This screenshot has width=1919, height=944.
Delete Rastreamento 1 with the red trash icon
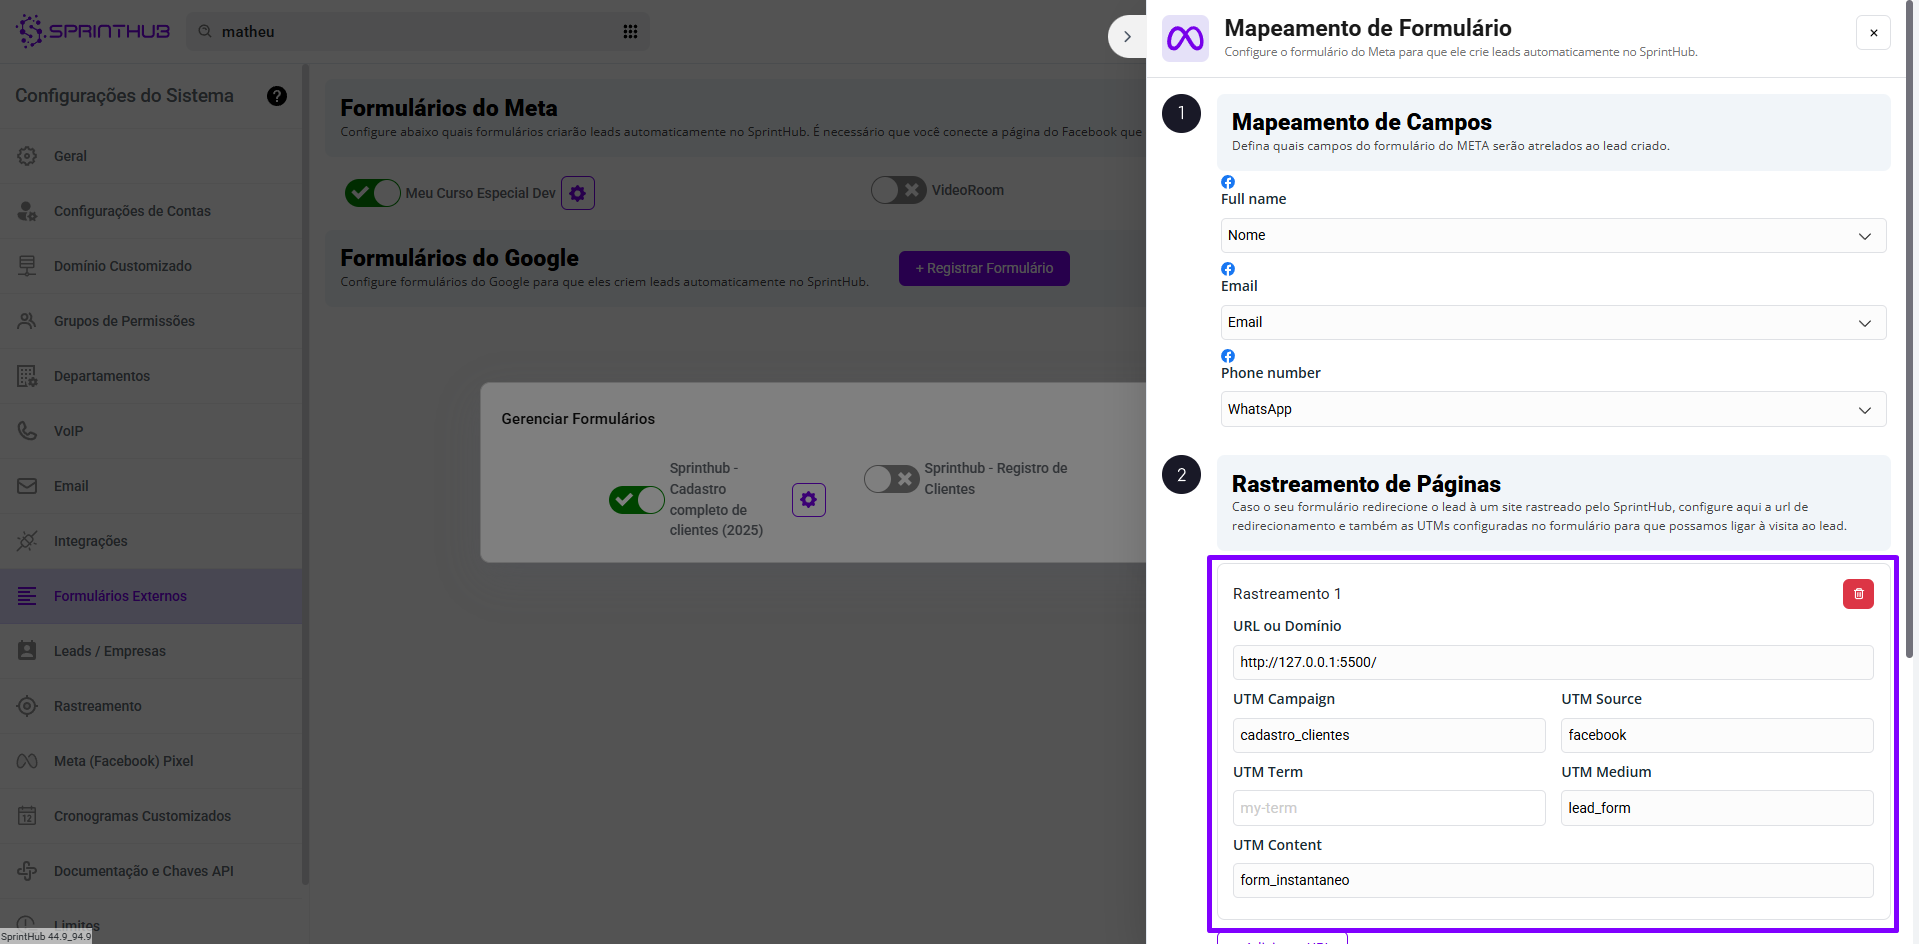(1858, 594)
